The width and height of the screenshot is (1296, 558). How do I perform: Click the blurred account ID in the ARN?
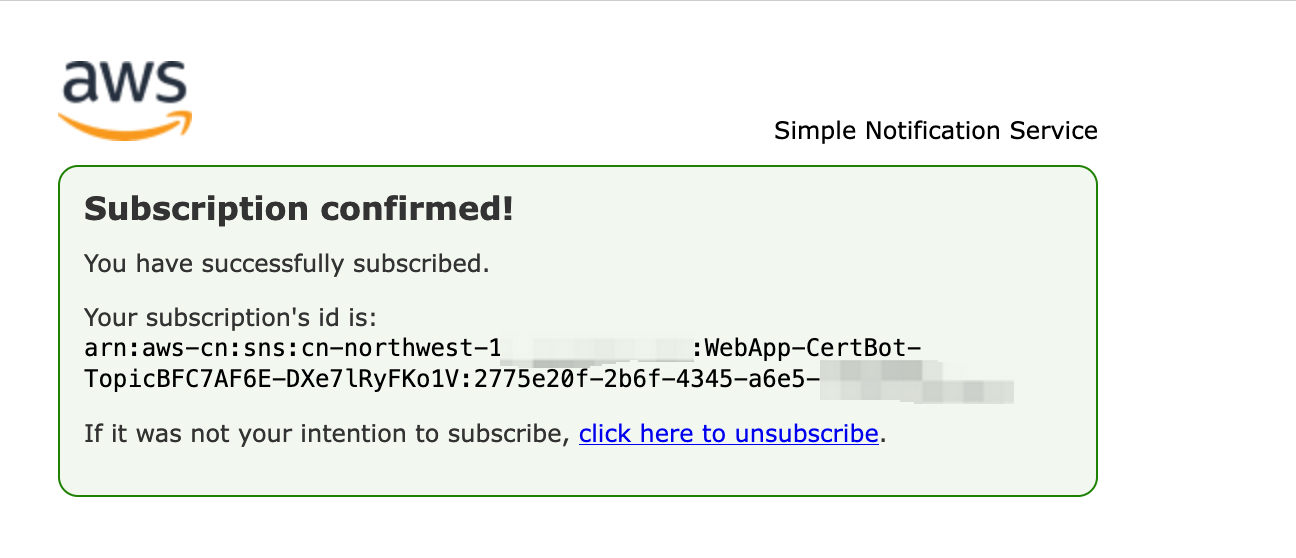596,349
